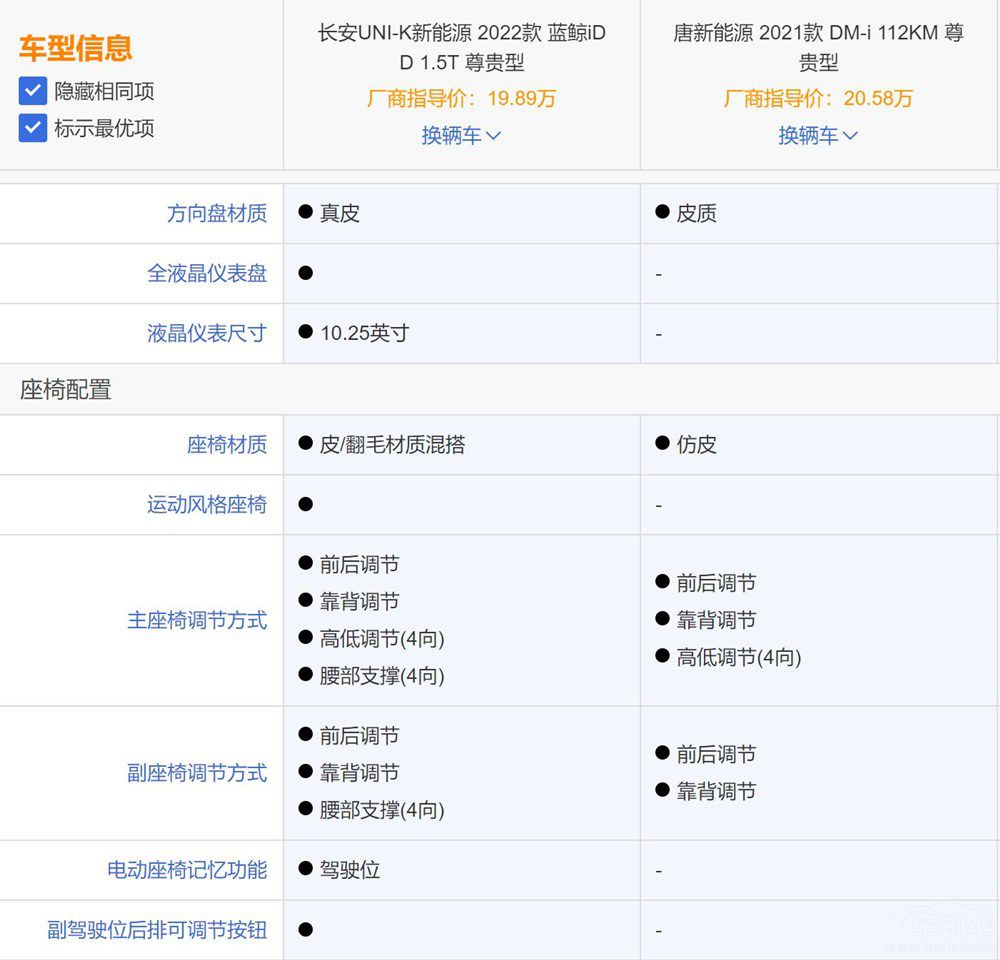Click the 方向盘材质 parameter link
This screenshot has height=960, width=1000.
point(216,213)
